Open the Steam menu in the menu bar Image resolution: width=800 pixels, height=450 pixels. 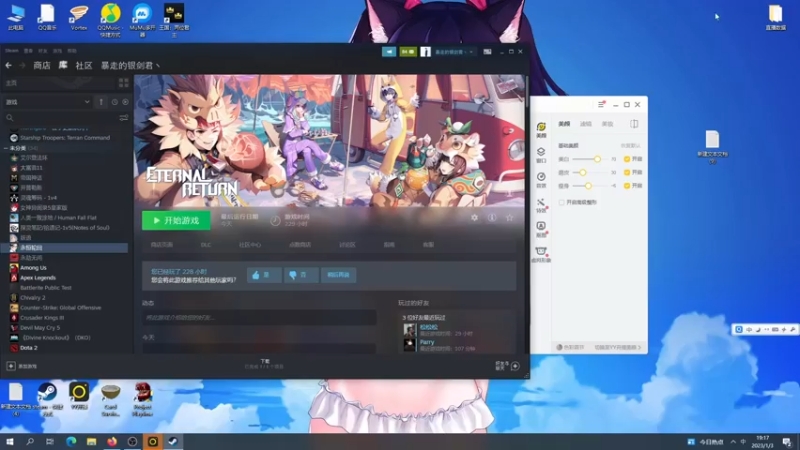(12, 51)
